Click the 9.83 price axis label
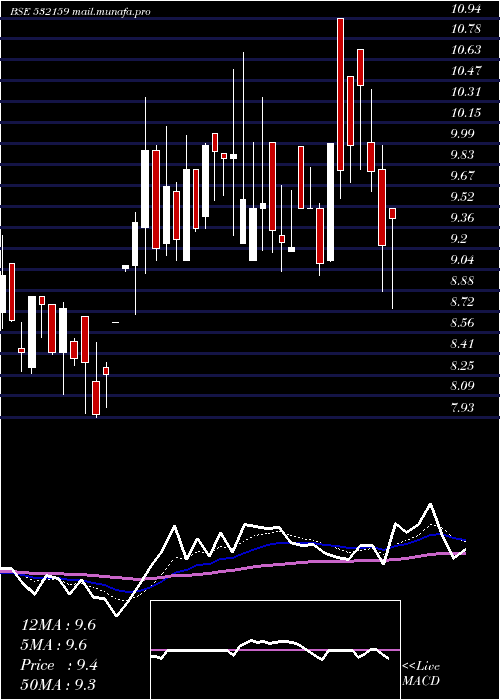500x700 pixels. [x=462, y=155]
